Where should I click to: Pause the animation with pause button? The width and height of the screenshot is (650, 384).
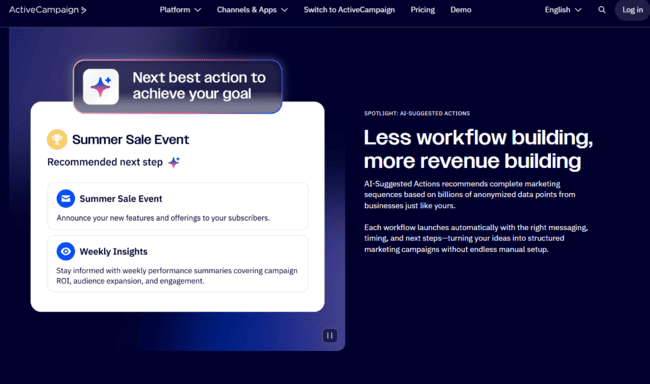click(x=330, y=335)
